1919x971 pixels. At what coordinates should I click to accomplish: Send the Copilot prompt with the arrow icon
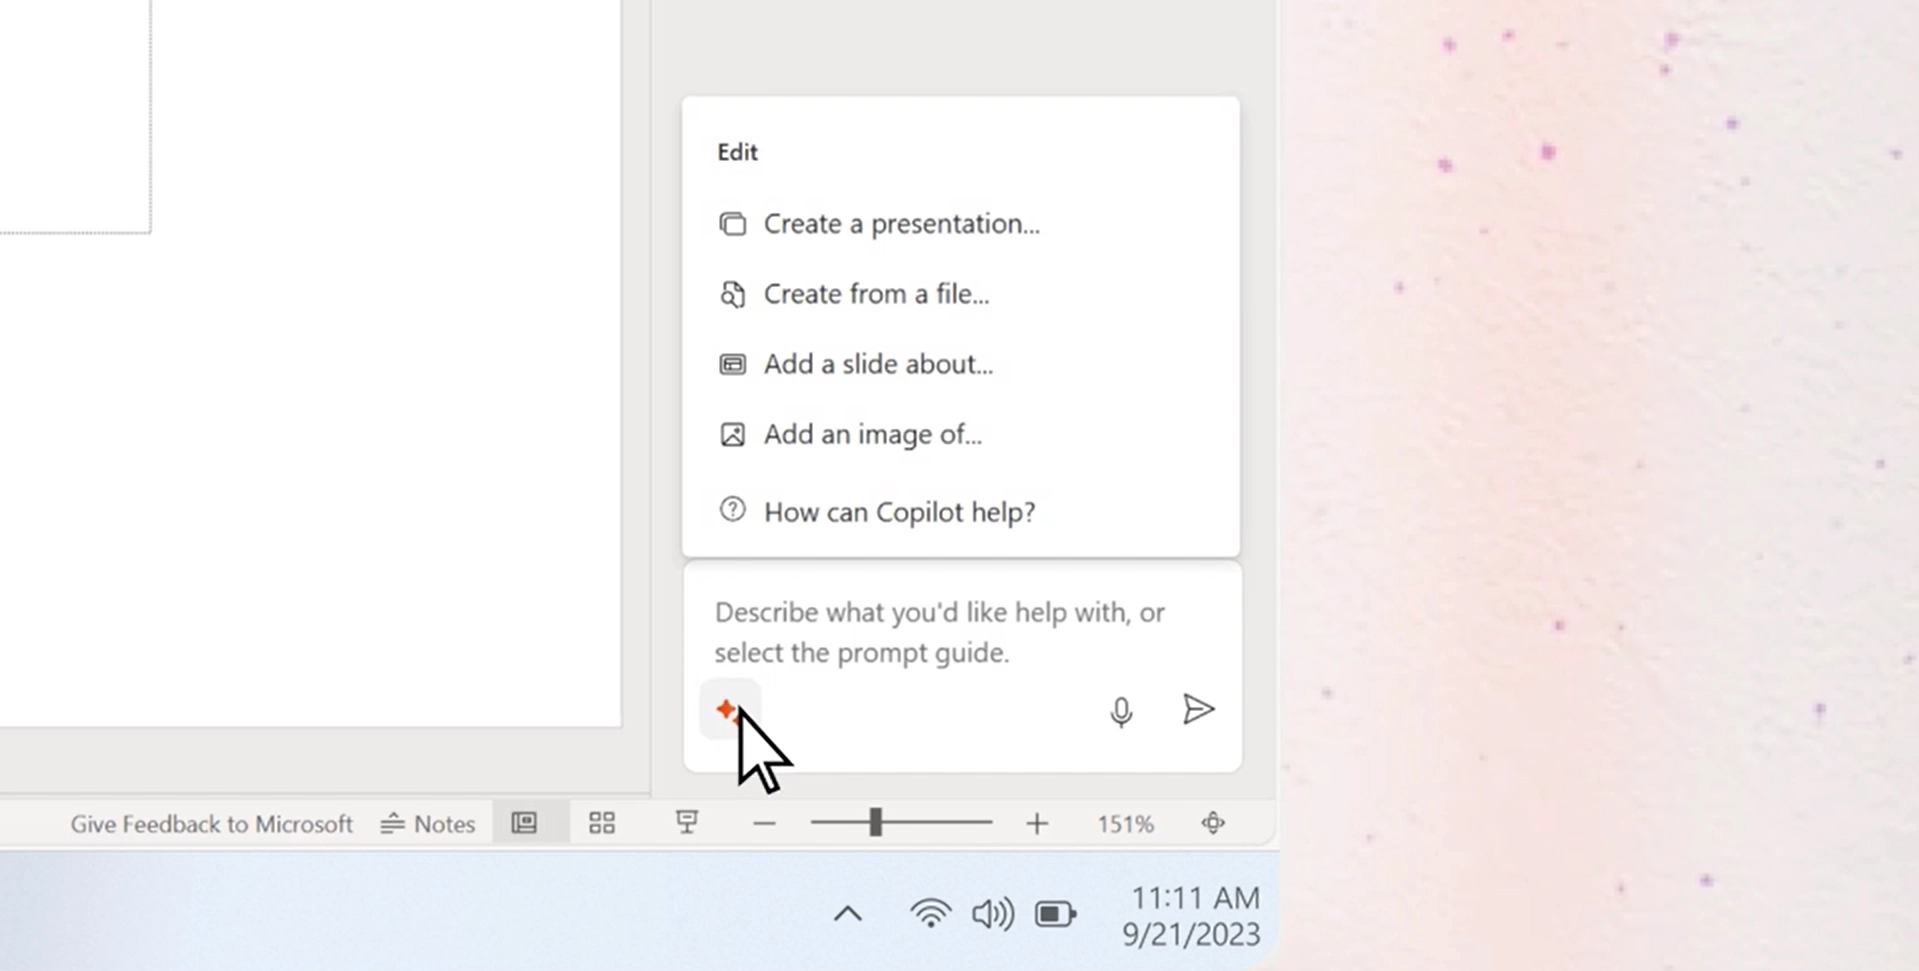[1198, 709]
